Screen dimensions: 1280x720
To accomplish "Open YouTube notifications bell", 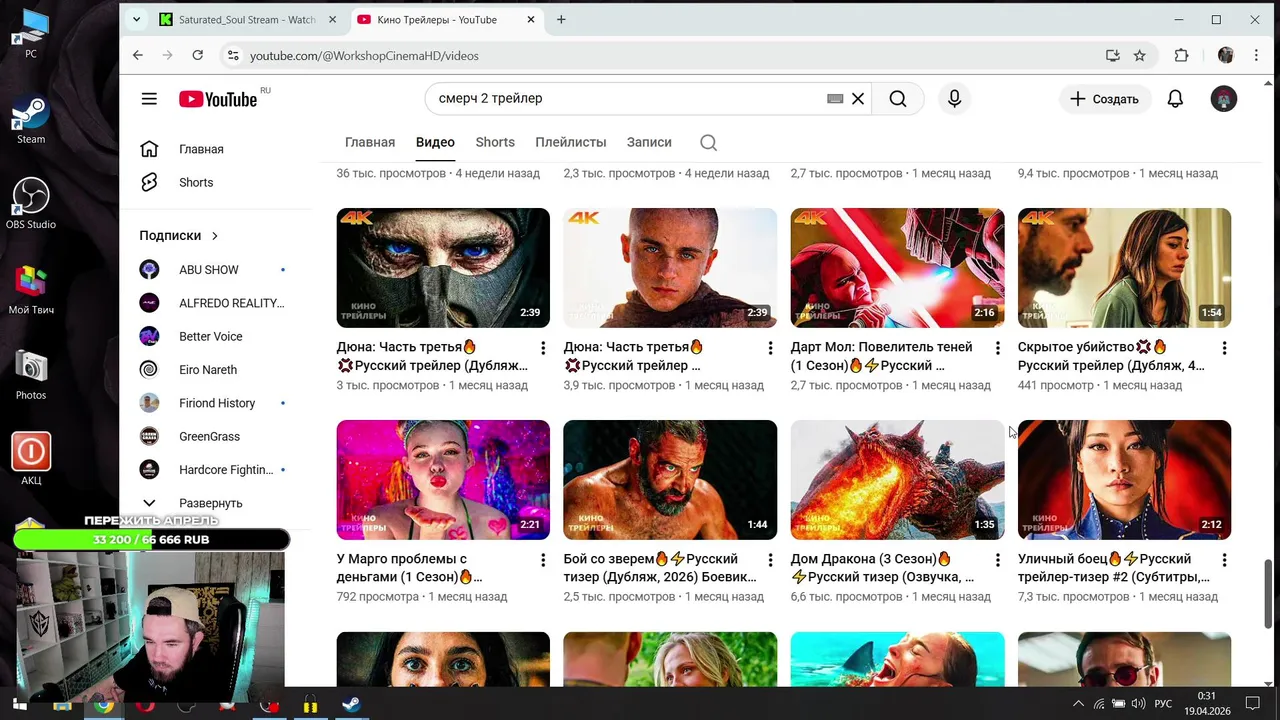I will click(1175, 99).
